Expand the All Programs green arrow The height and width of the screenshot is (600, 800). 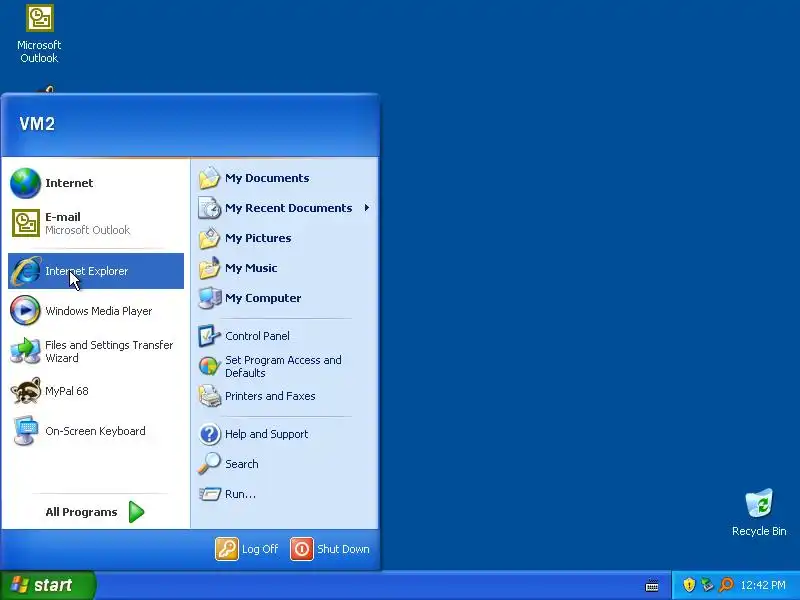point(136,512)
